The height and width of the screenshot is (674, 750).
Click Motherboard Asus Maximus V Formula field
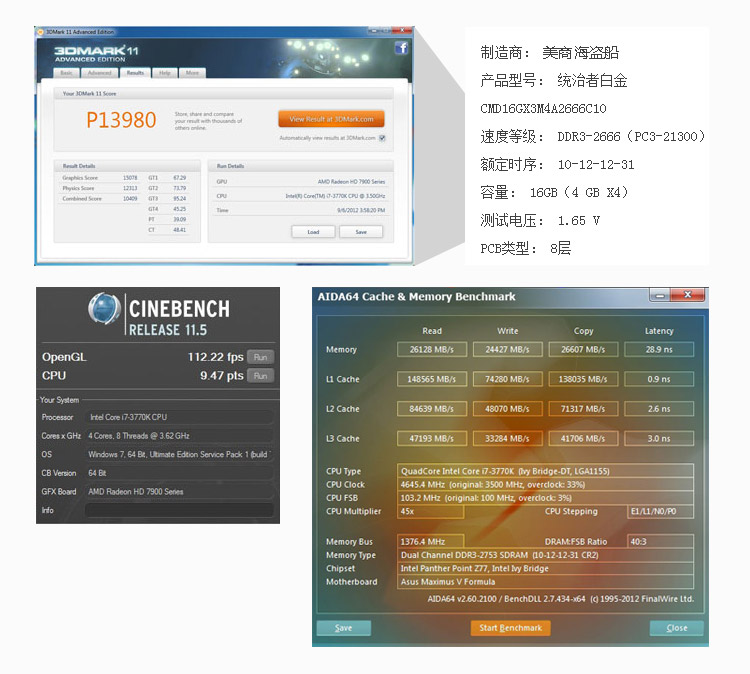(x=545, y=582)
